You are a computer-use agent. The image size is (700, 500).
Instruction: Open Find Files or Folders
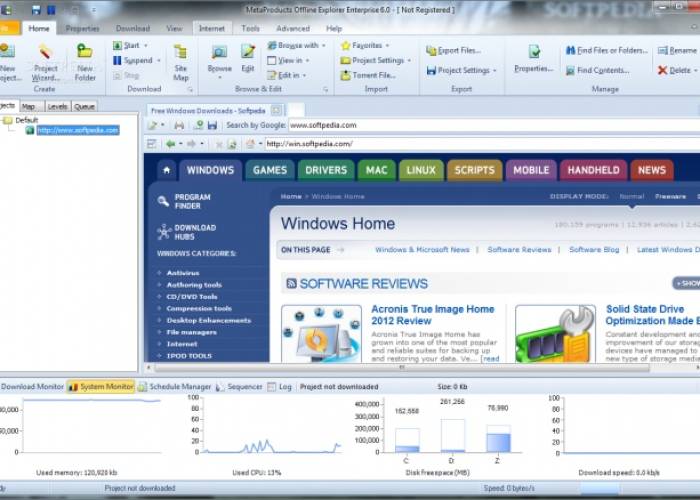606,50
